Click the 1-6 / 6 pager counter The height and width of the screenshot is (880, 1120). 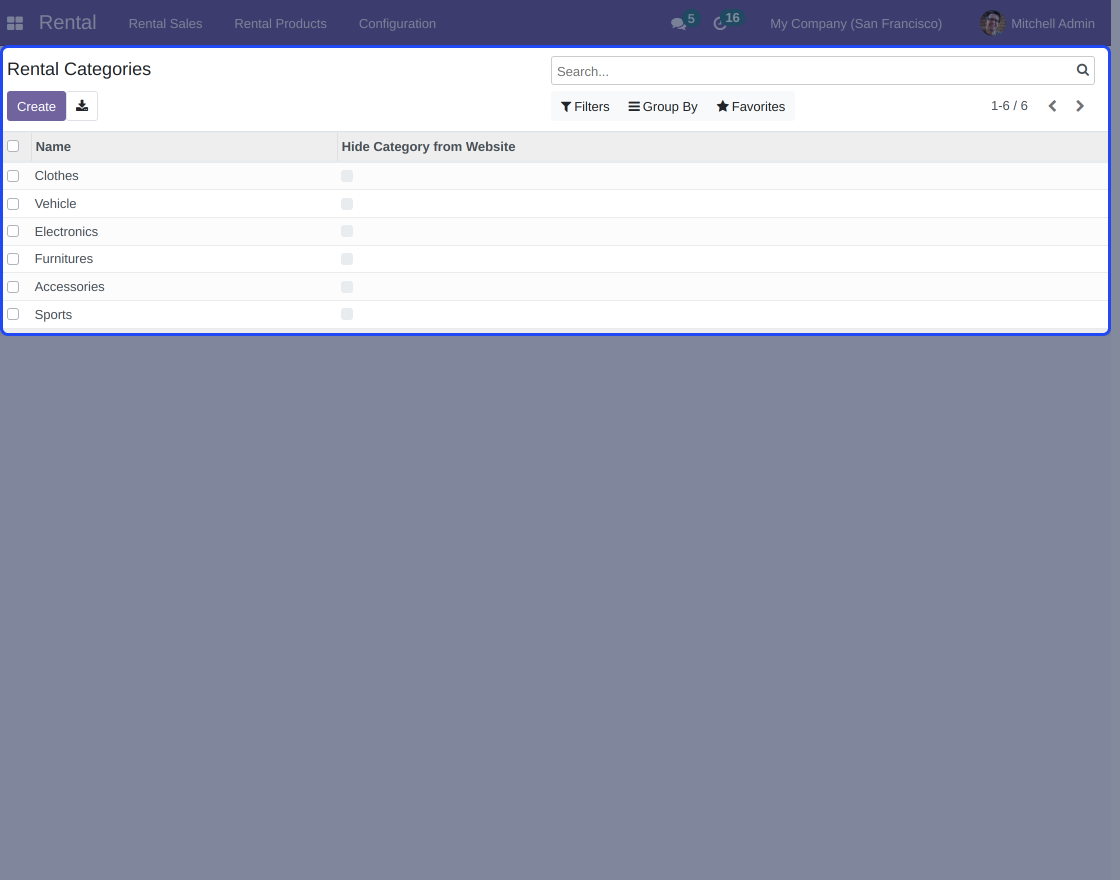(1009, 106)
